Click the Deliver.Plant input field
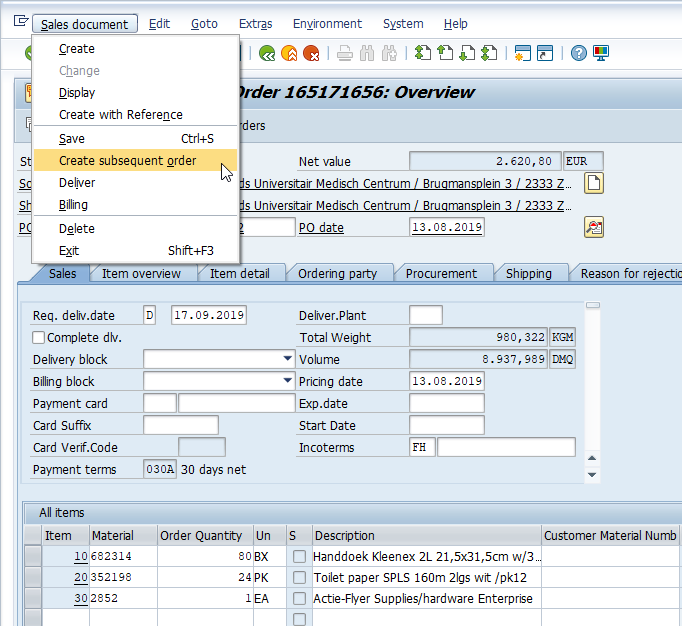This screenshot has width=682, height=626. tap(426, 315)
